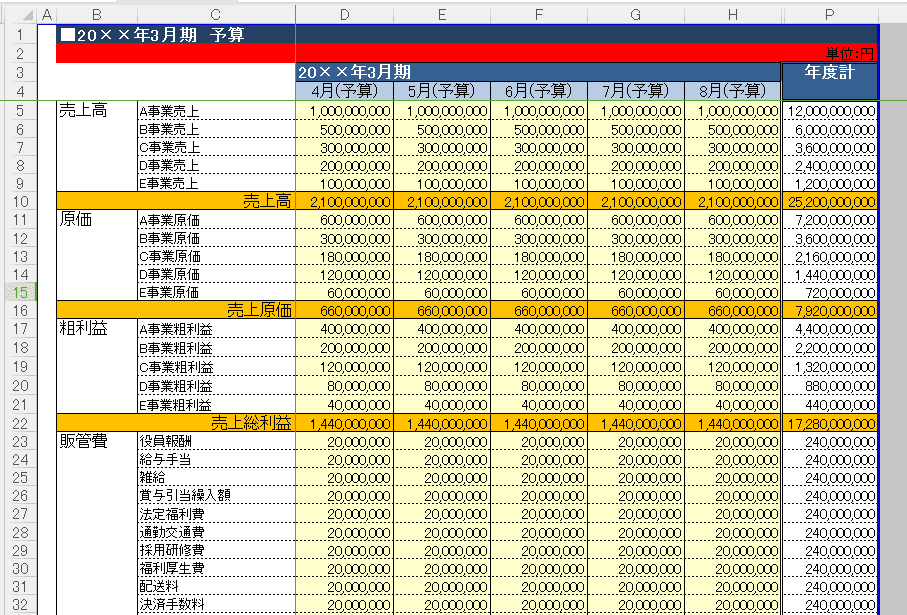Click the 25,200,000,000 annual total cell
Screen dimensions: 907x615
tap(829, 203)
